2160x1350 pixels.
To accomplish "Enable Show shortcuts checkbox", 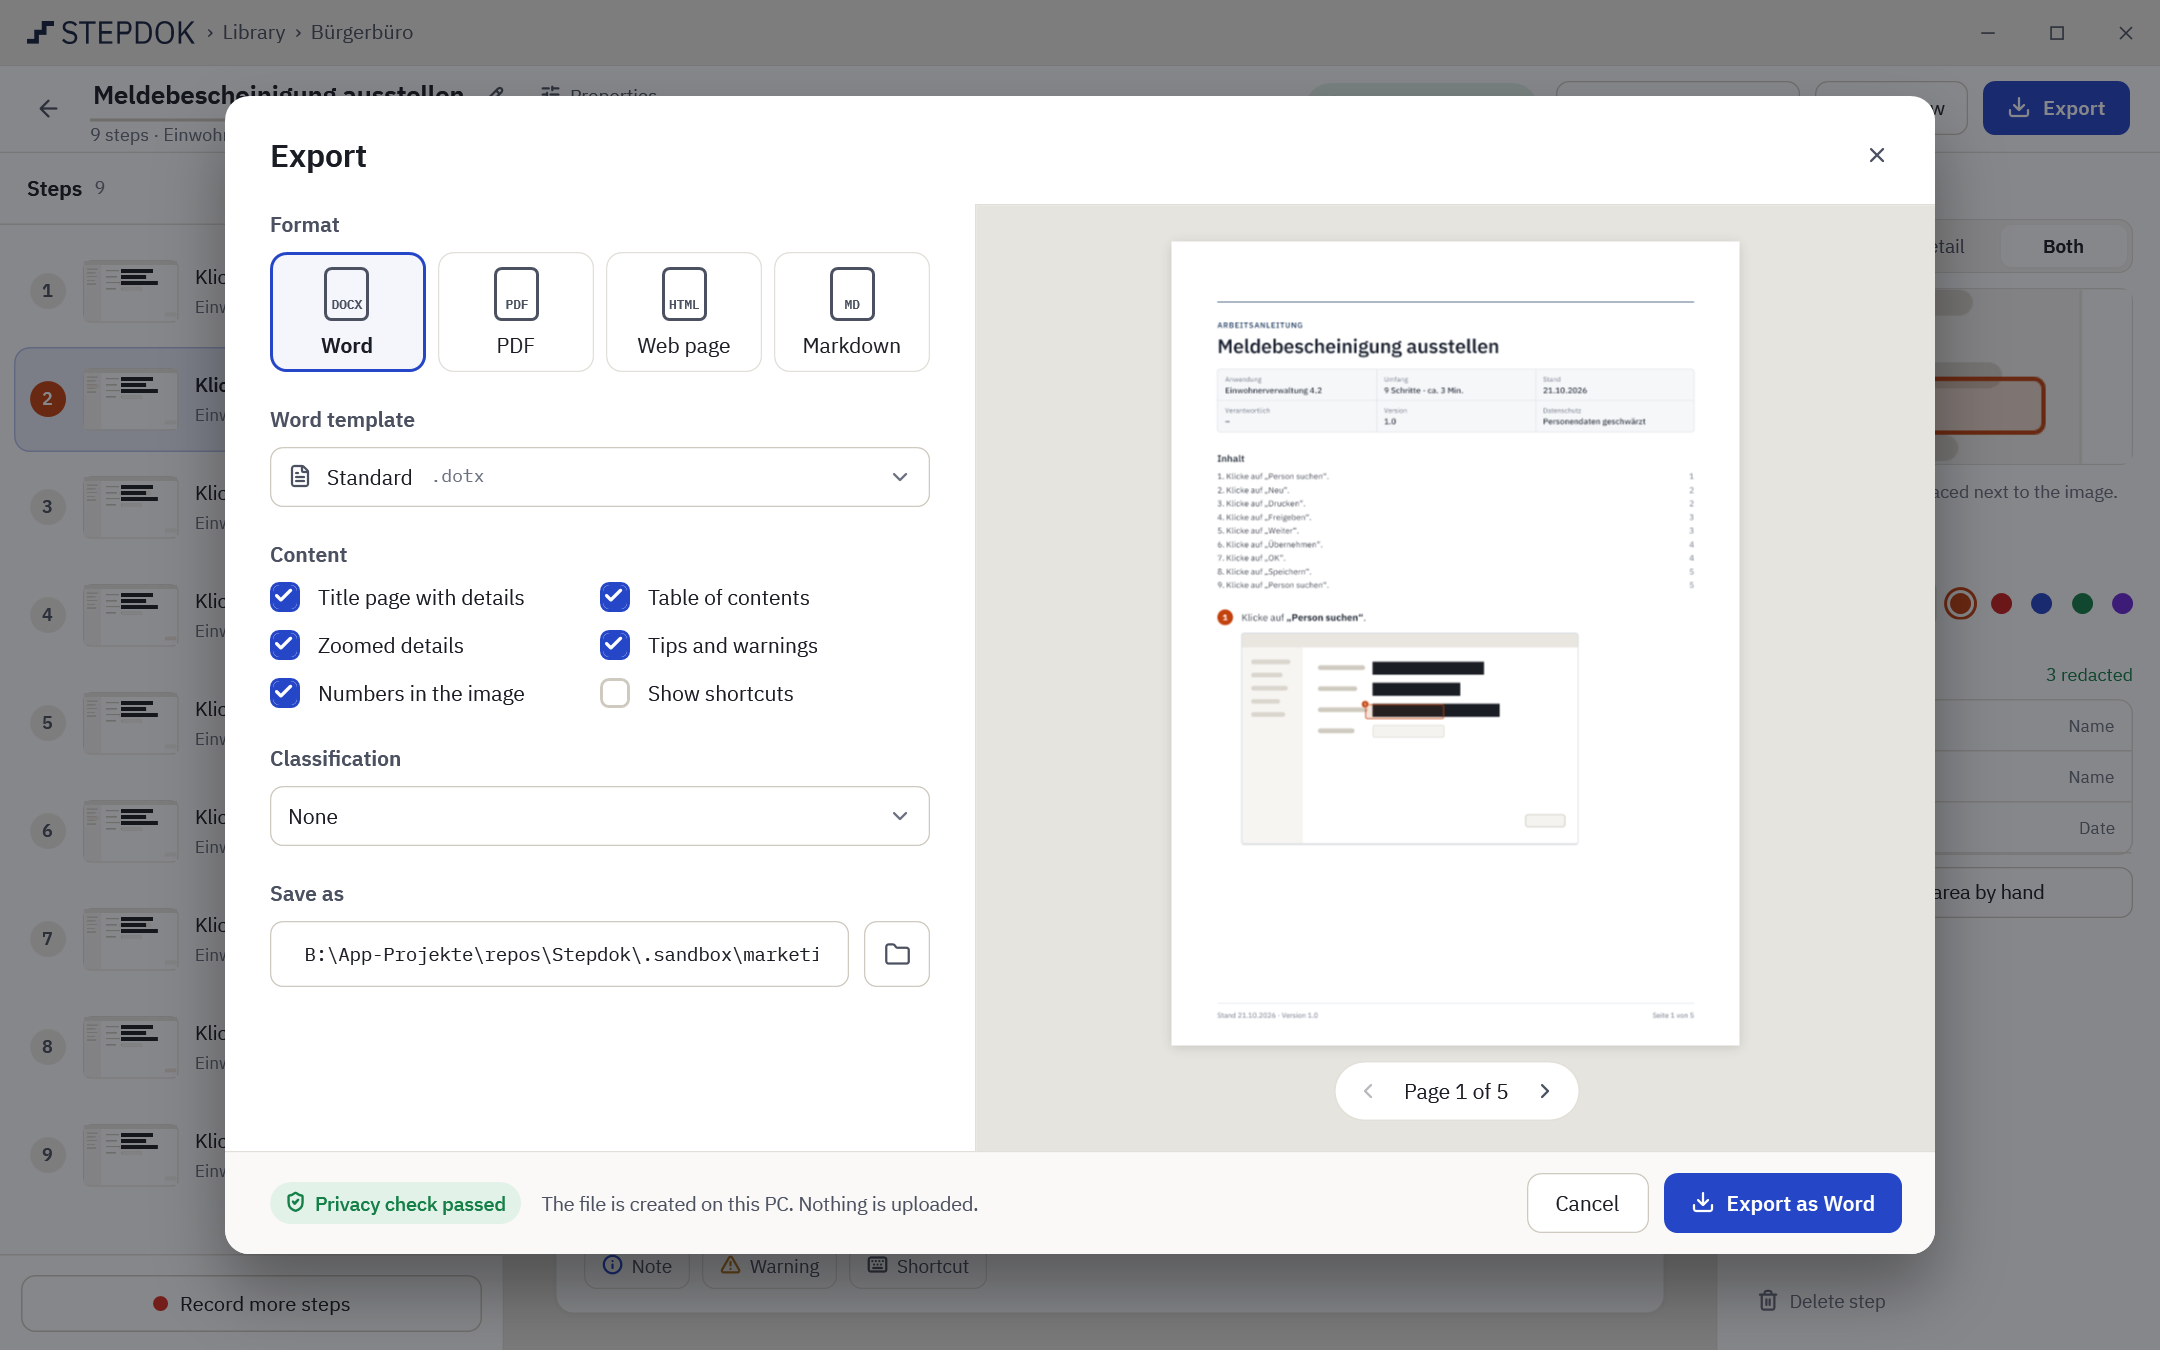I will 615,693.
